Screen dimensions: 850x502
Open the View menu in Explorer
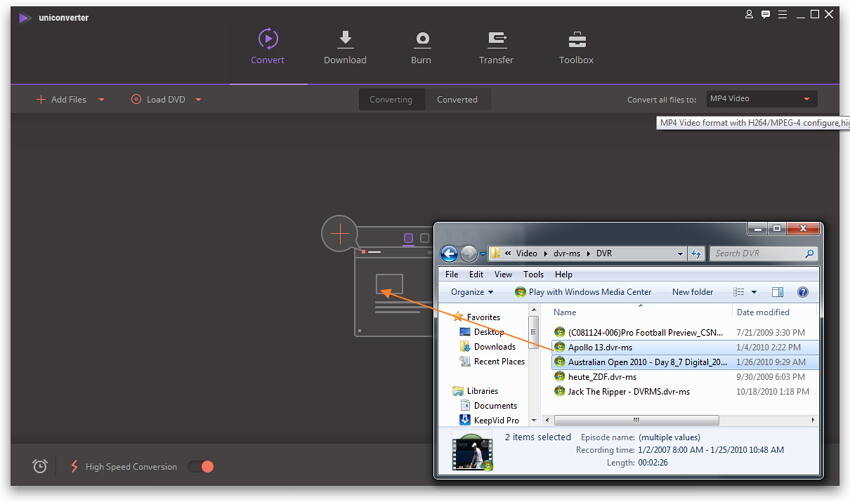coord(503,275)
